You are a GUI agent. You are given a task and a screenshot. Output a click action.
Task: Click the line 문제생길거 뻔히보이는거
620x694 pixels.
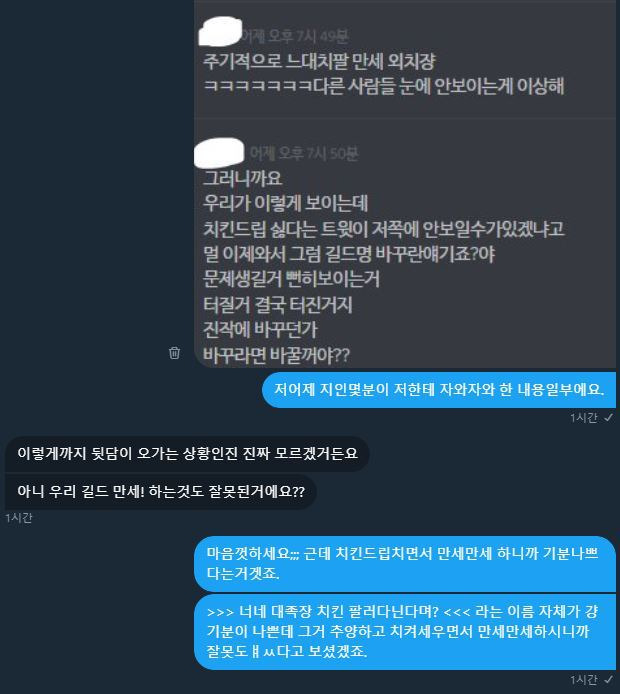291,279
